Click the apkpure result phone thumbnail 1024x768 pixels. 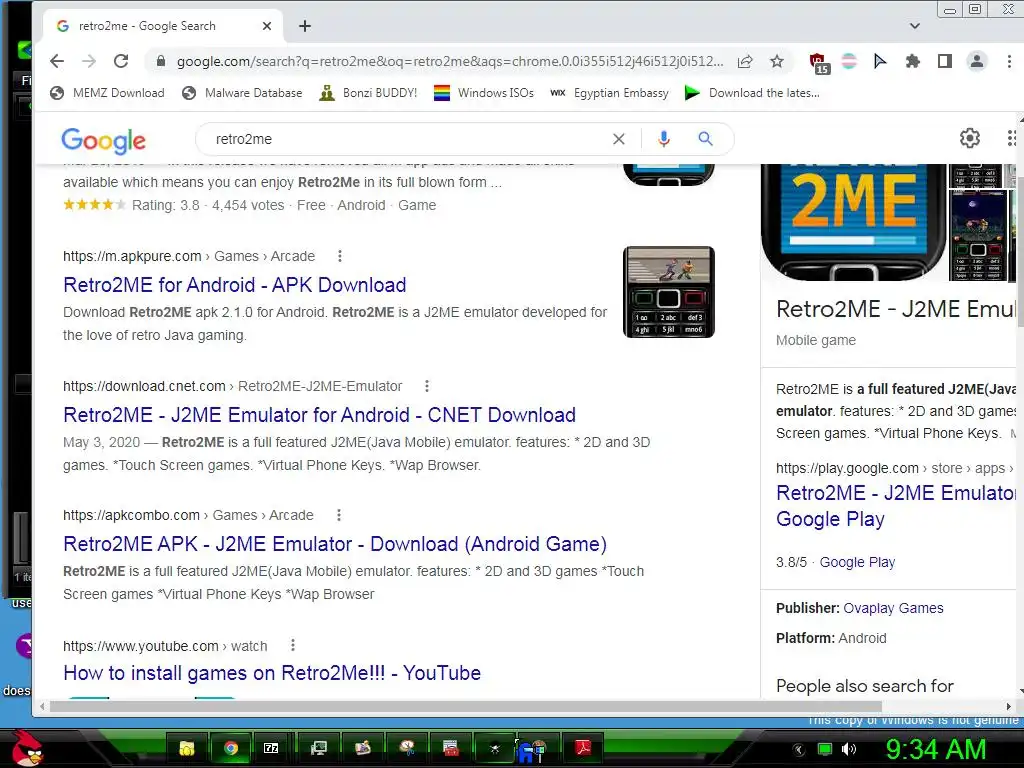(x=669, y=292)
